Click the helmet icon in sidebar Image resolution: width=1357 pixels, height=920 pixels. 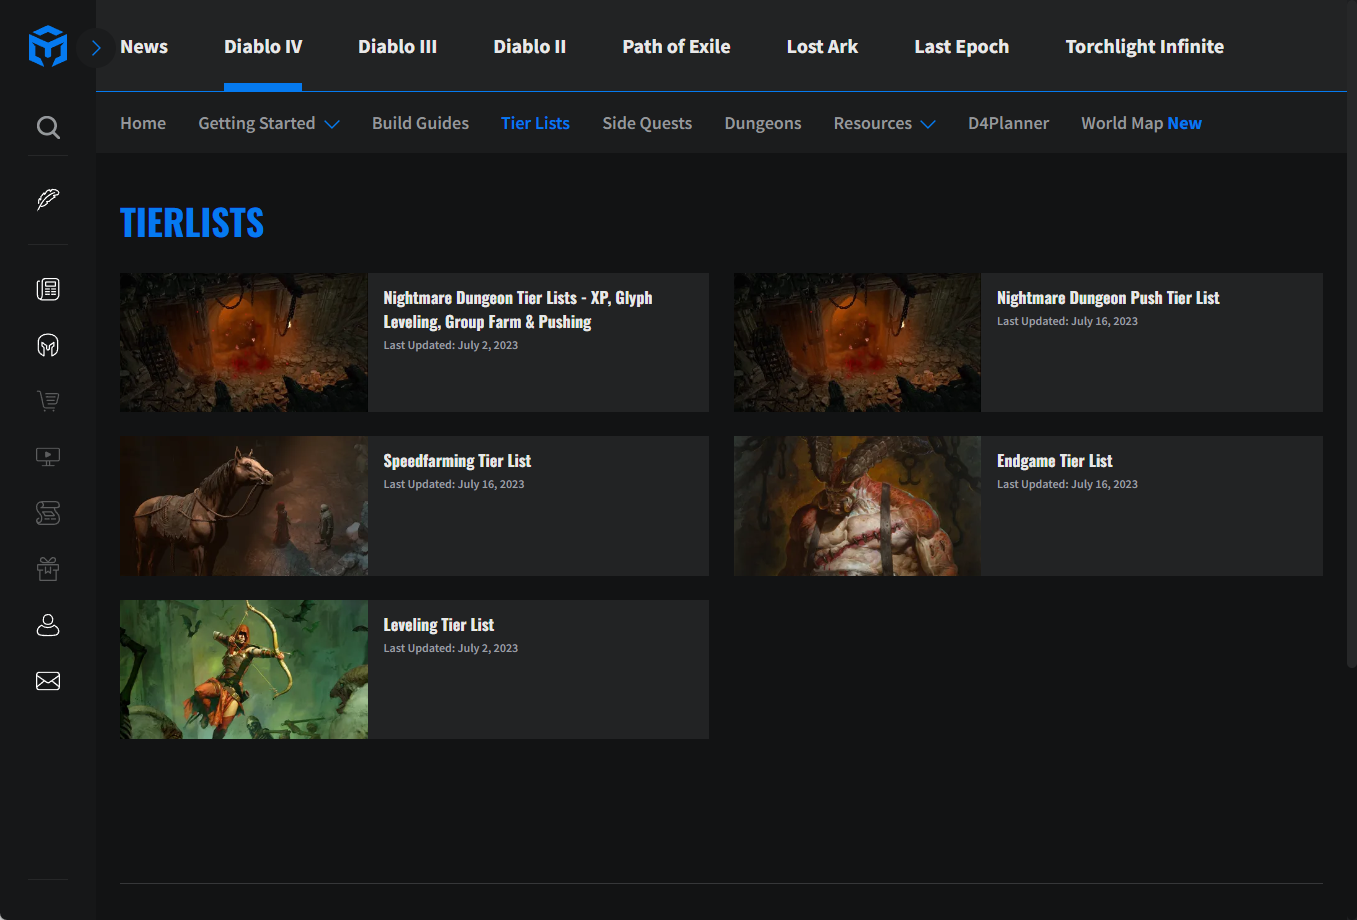pos(48,345)
